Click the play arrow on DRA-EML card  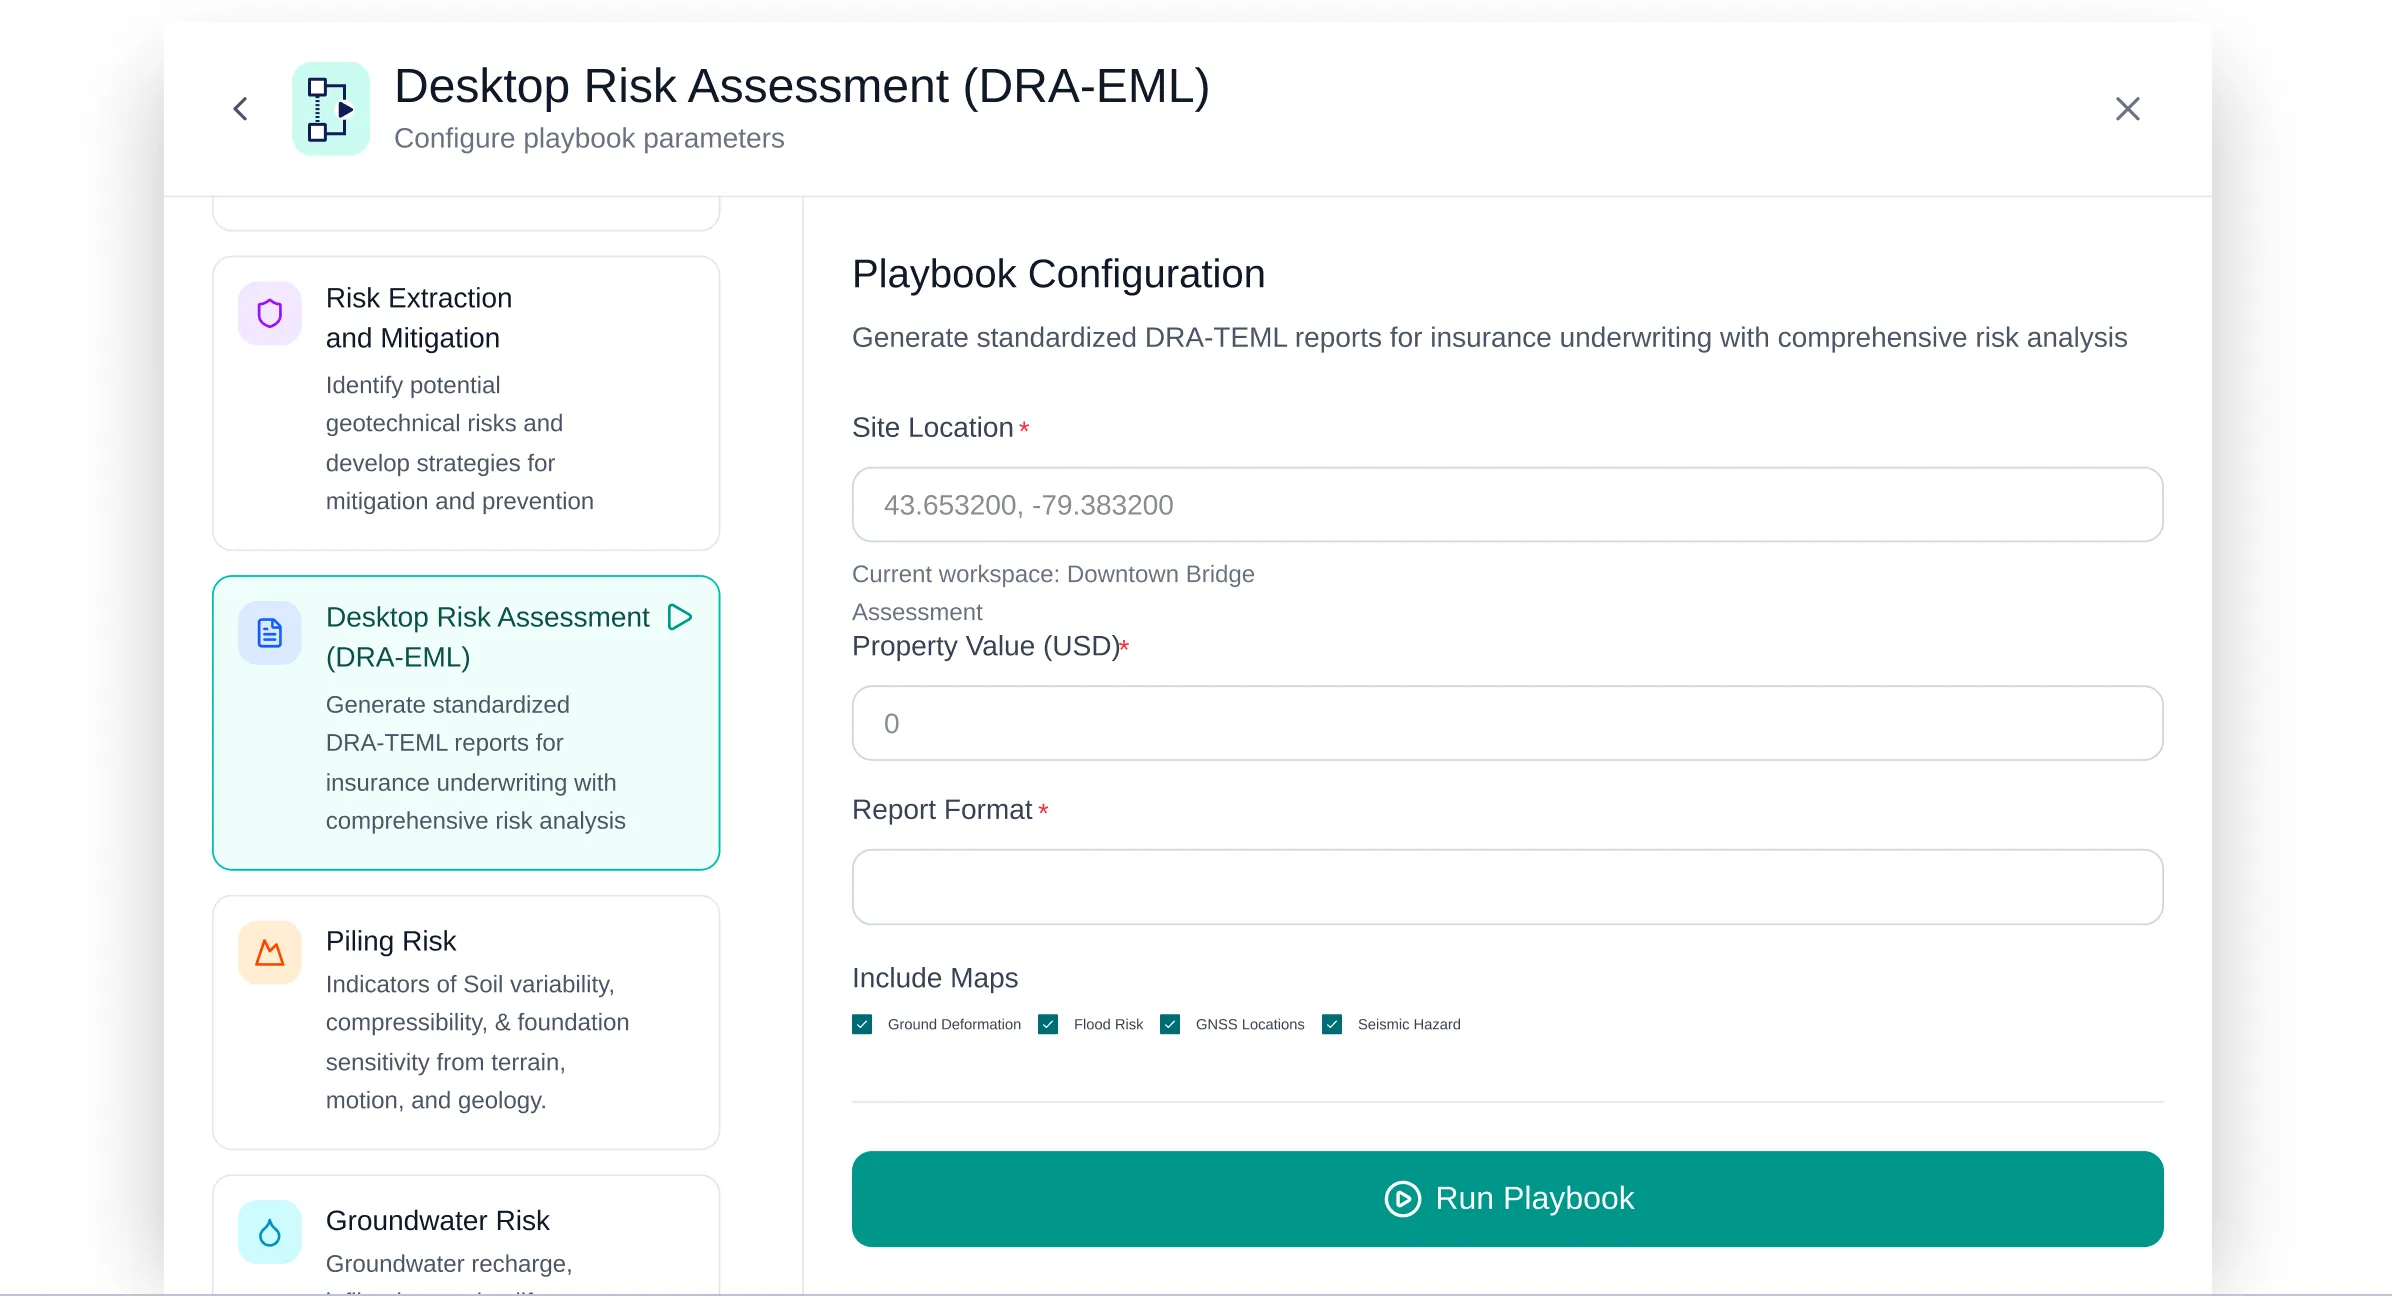pyautogui.click(x=680, y=617)
